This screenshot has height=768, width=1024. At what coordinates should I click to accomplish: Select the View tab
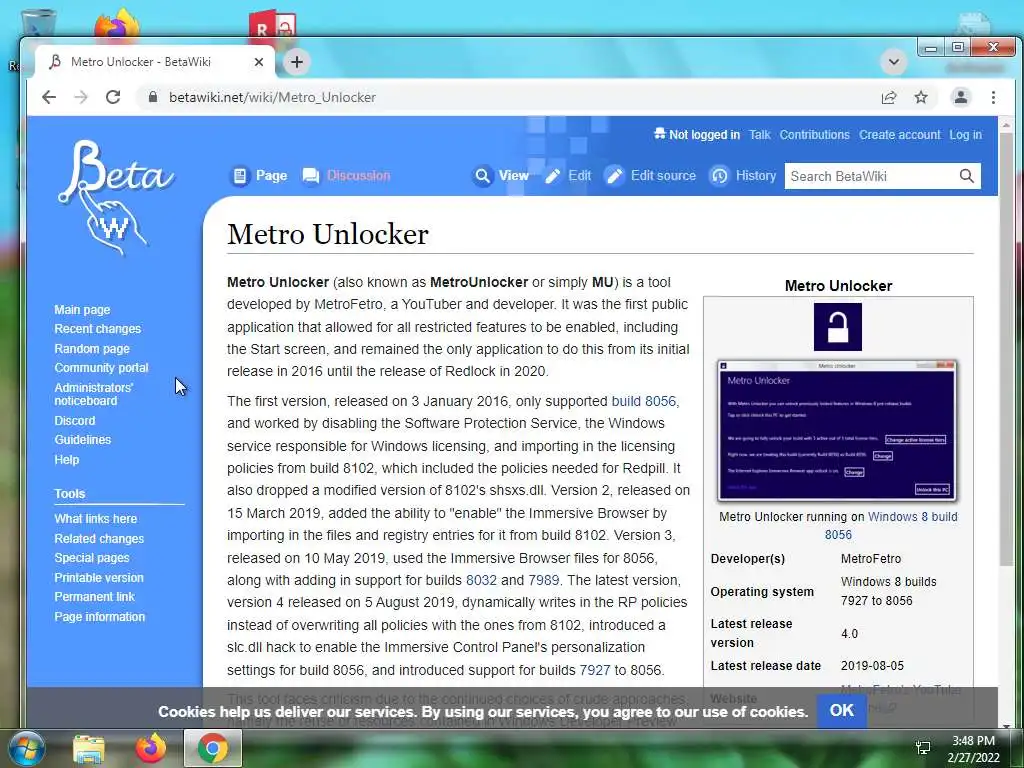coord(502,176)
